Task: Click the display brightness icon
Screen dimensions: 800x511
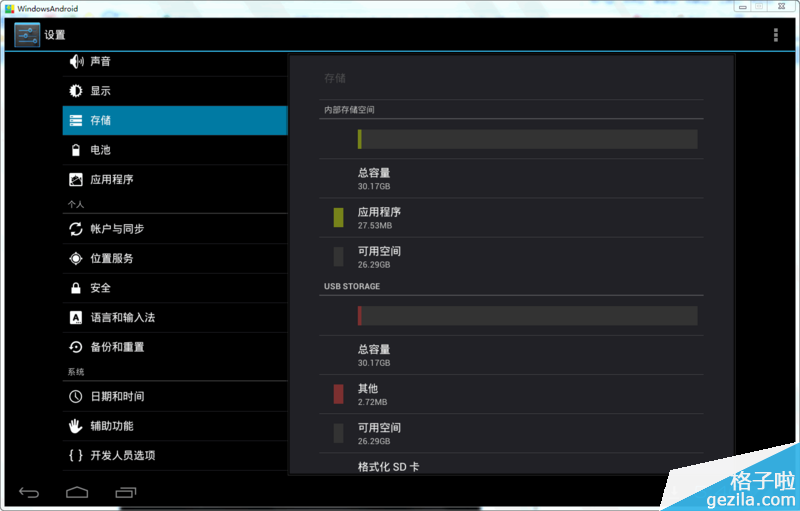Action: pos(76,91)
